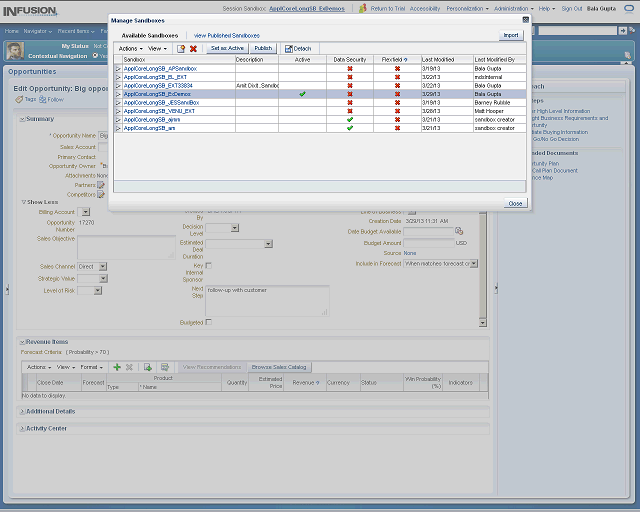Click the Flexfield column sort icon
Viewport: 640px width, 512px height.
(405, 60)
